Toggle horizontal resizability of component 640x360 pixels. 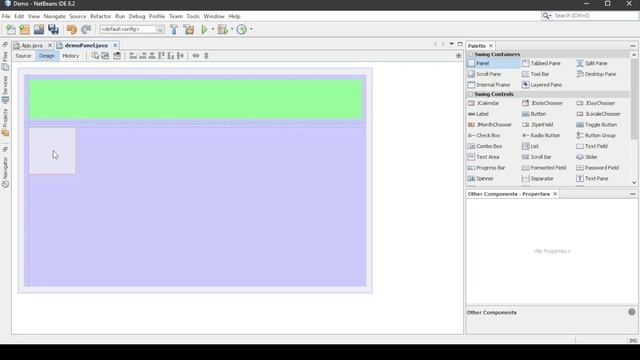tap(196, 56)
